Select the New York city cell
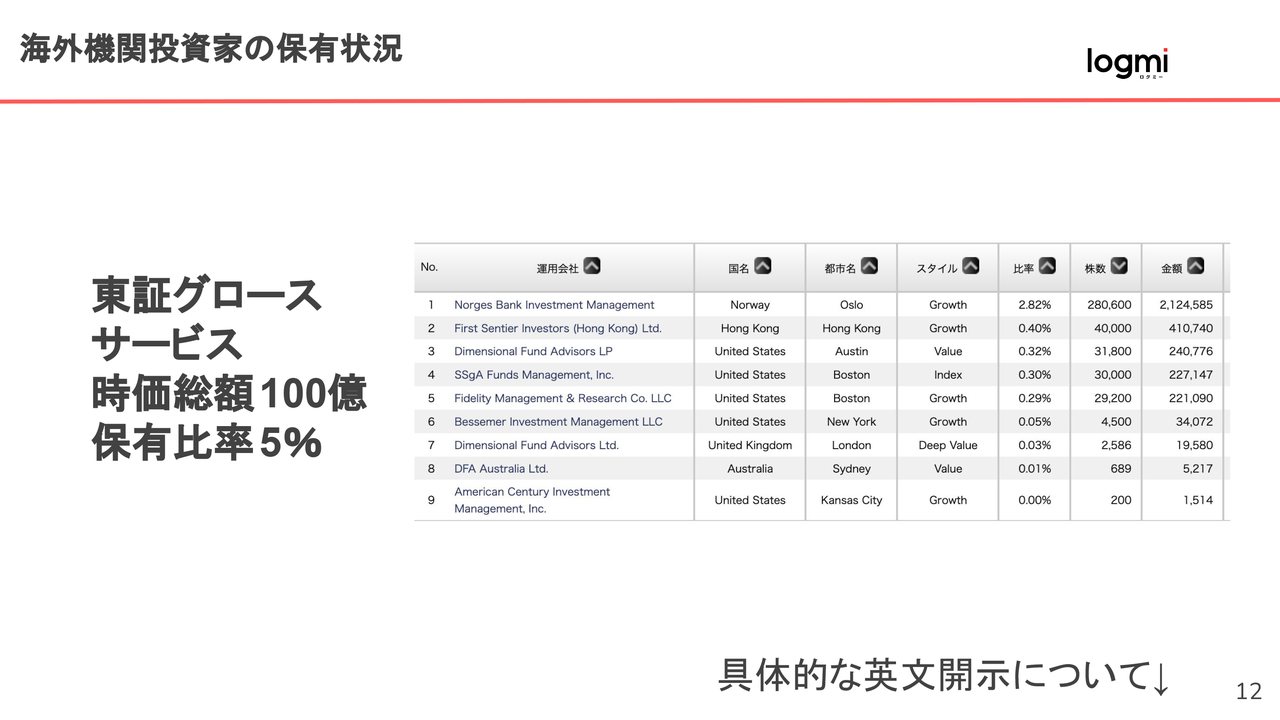Image resolution: width=1280 pixels, height=720 pixels. [851, 422]
